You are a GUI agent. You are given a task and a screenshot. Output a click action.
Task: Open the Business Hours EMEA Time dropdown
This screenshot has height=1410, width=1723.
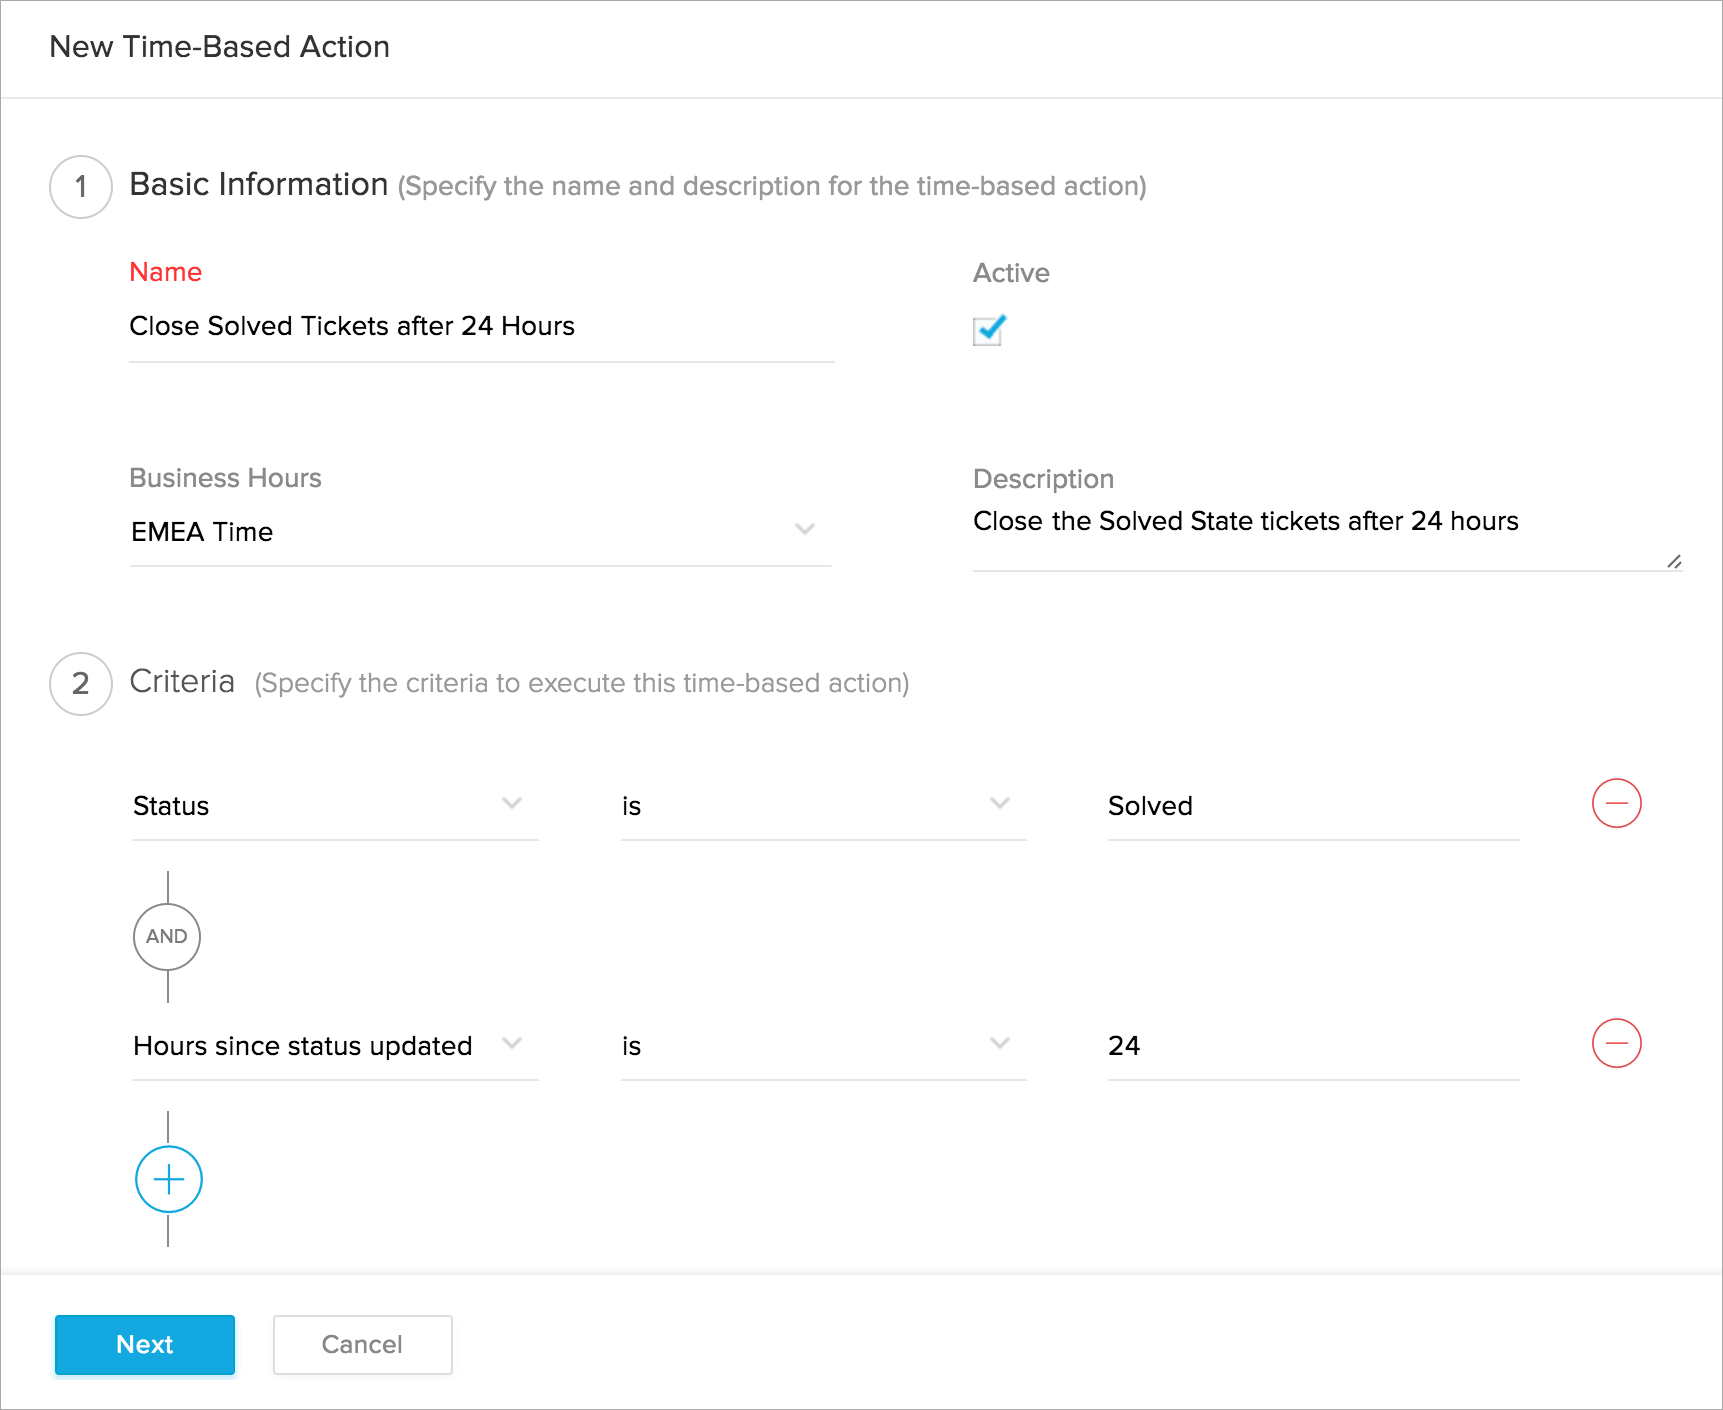[480, 531]
